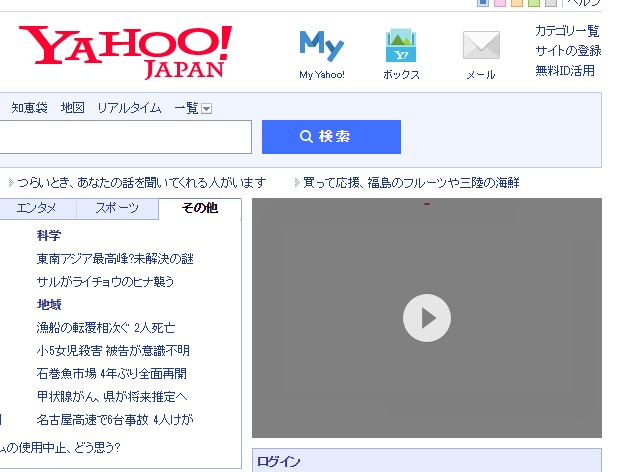
Task: Focus the search text field
Action: (x=125, y=137)
